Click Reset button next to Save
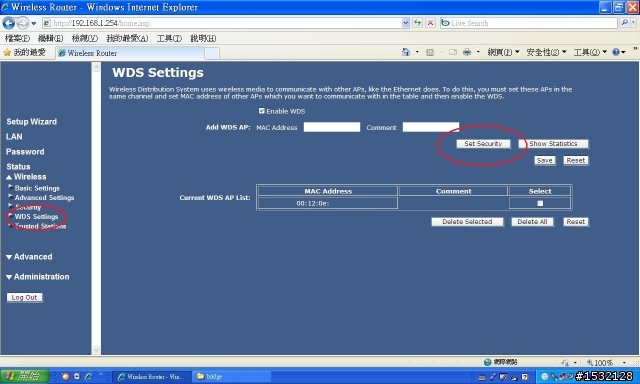This screenshot has width=640, height=384. click(576, 160)
